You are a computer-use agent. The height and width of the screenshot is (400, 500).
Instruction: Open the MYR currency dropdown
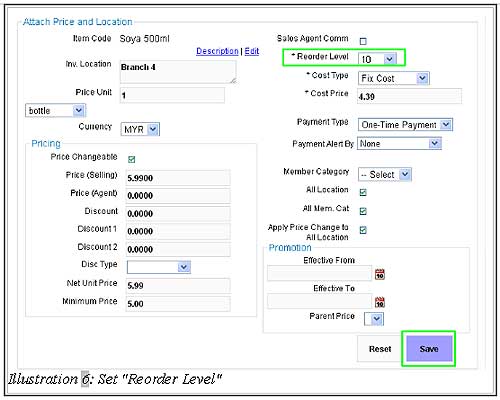tap(140, 129)
